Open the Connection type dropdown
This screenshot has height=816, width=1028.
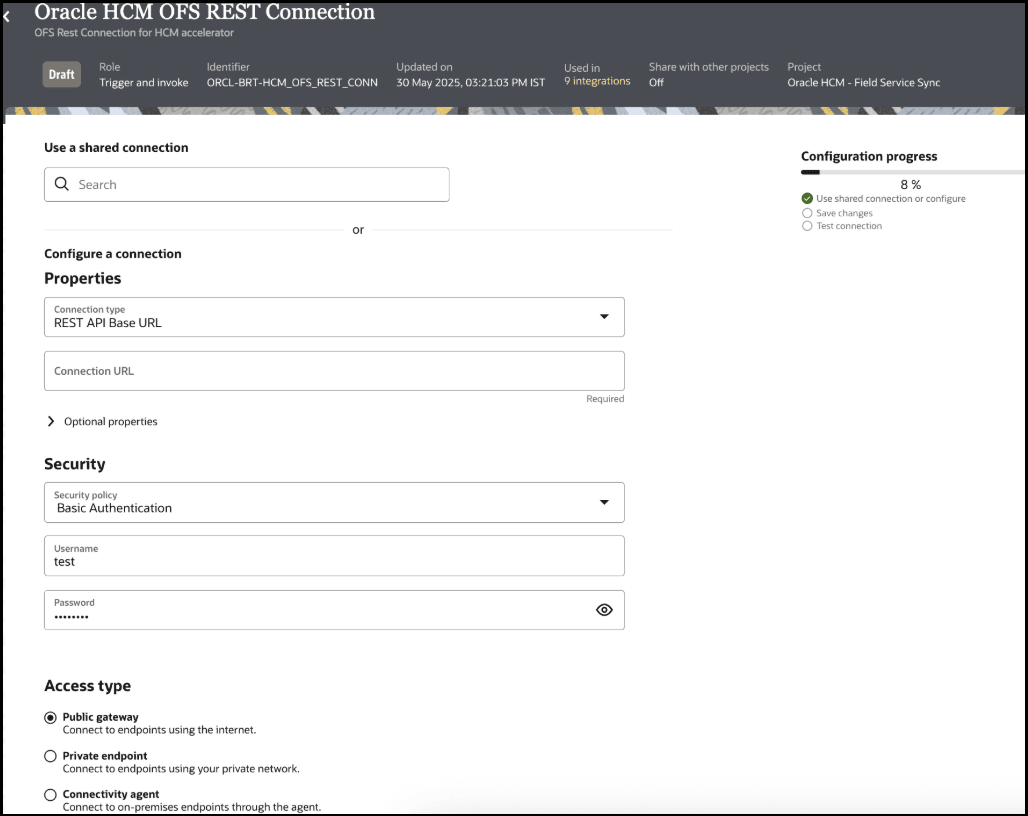[x=334, y=317]
